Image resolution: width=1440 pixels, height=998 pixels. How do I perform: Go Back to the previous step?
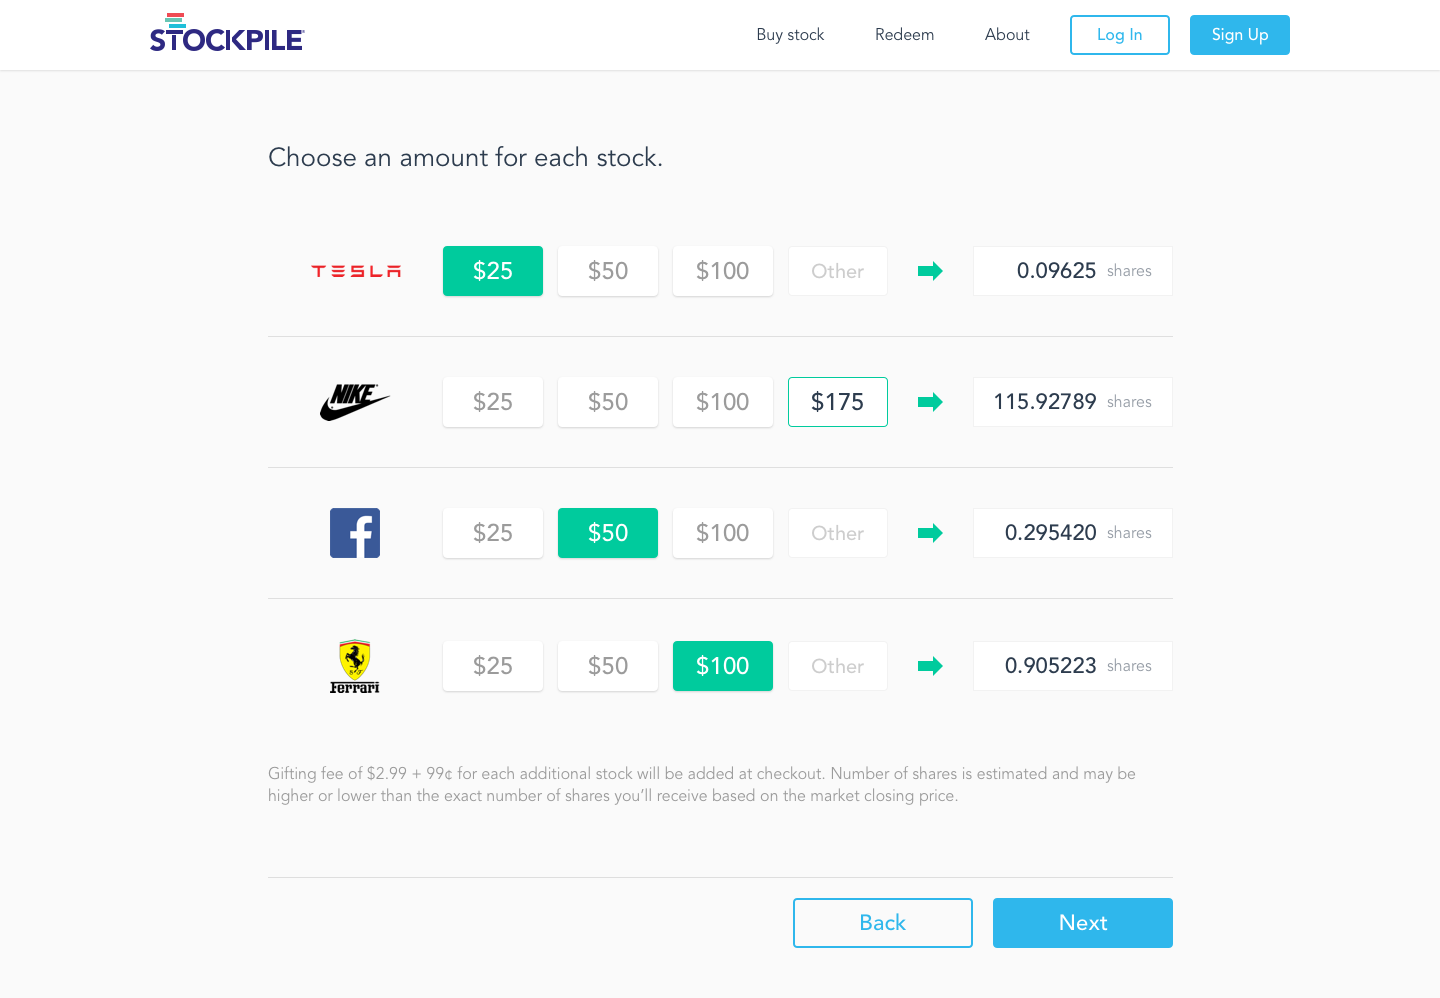pos(882,923)
